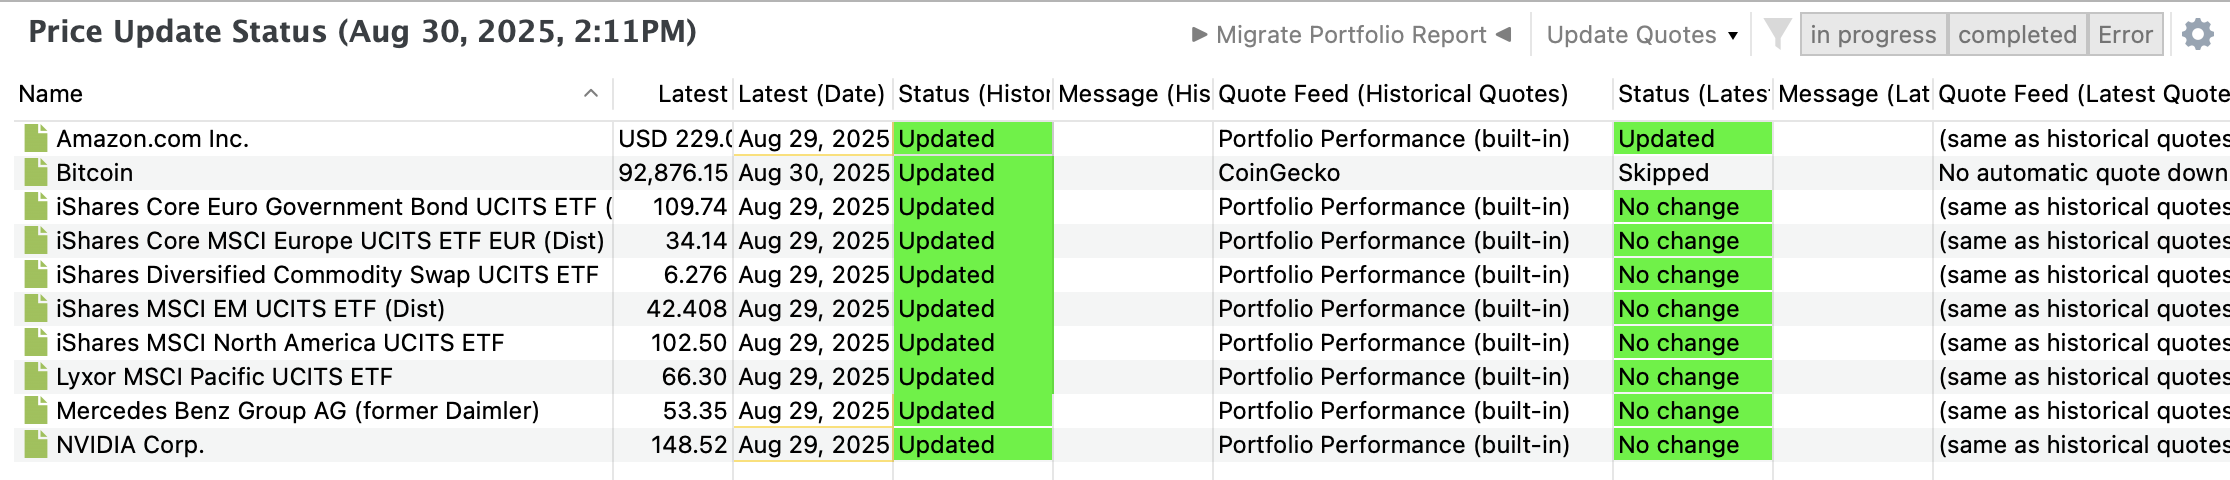
Task: Toggle the "Error" filter button
Action: click(x=2125, y=35)
